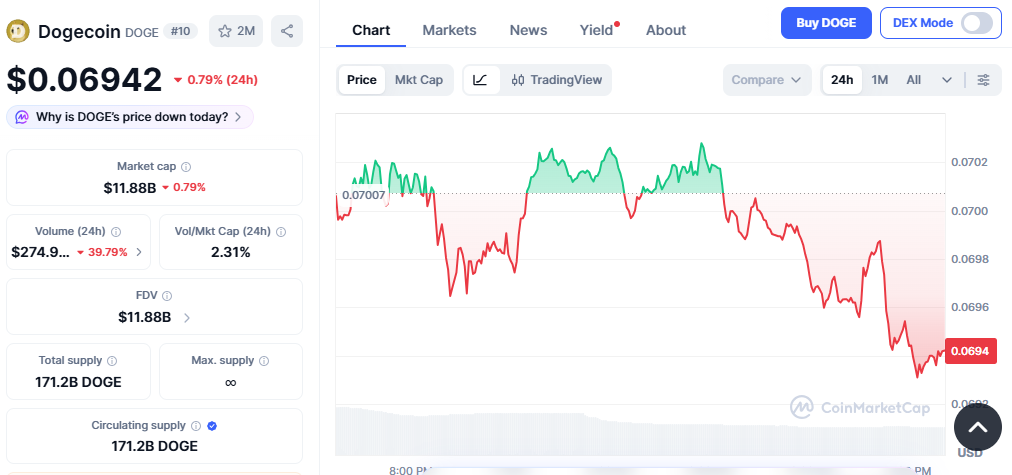Open Markets tab
Screen dimensions: 1012x475
click(x=449, y=30)
